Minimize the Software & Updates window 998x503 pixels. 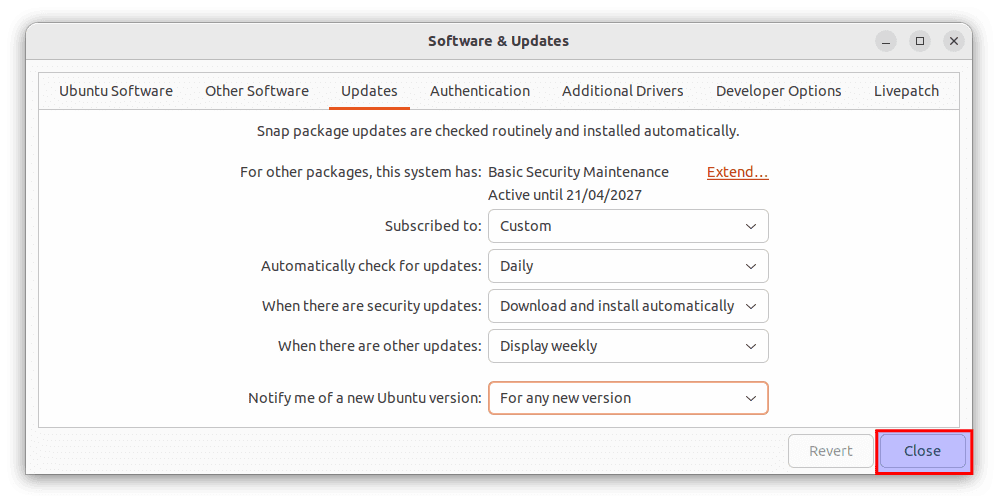click(x=886, y=41)
